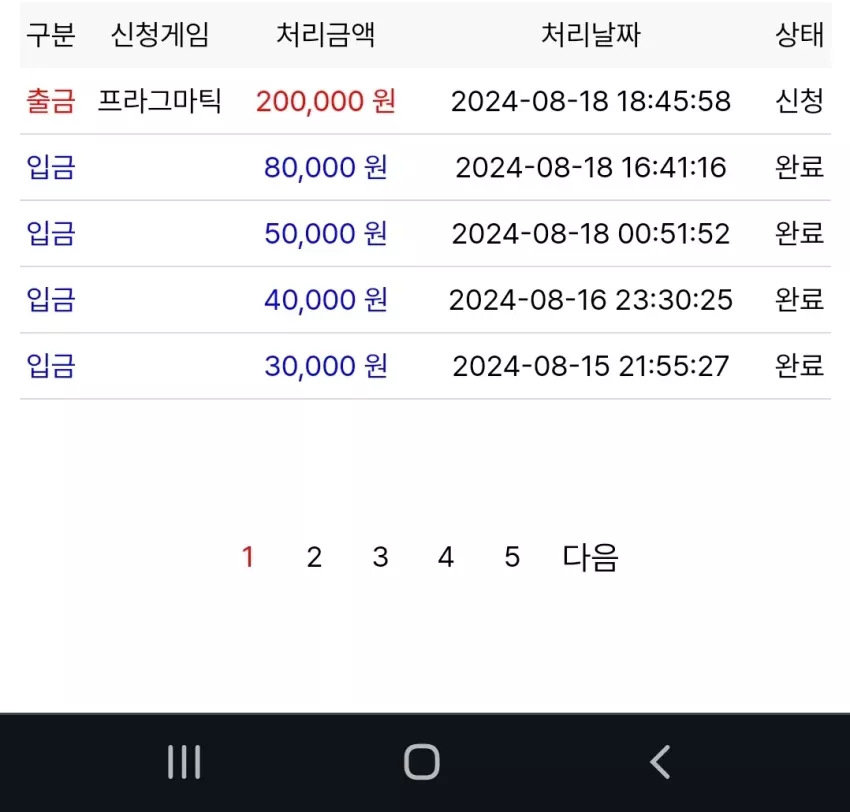Click the 처리날짜 column header
Screen dimensions: 850x812
click(591, 35)
